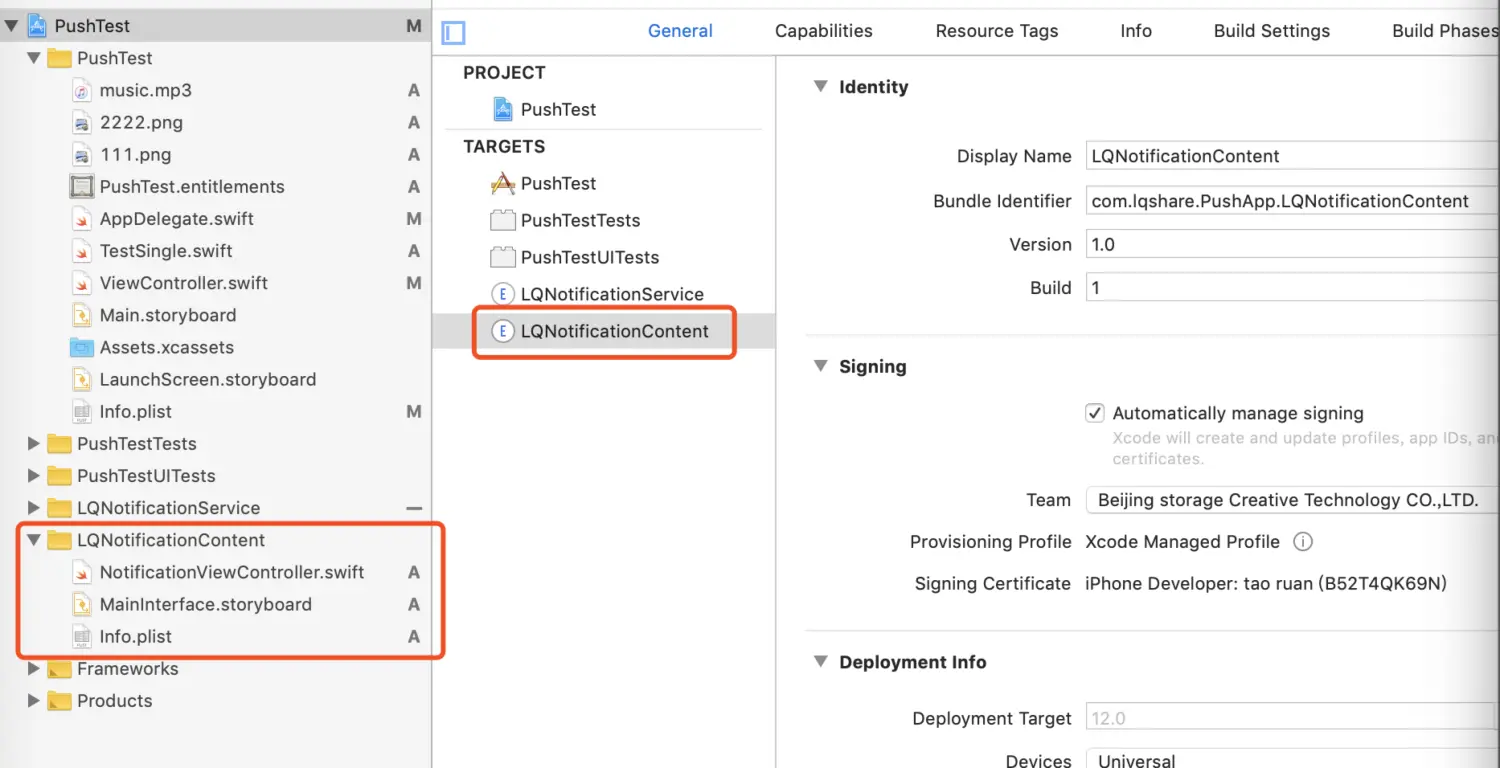1500x768 pixels.
Task: Open the Info tab
Action: pos(1136,31)
